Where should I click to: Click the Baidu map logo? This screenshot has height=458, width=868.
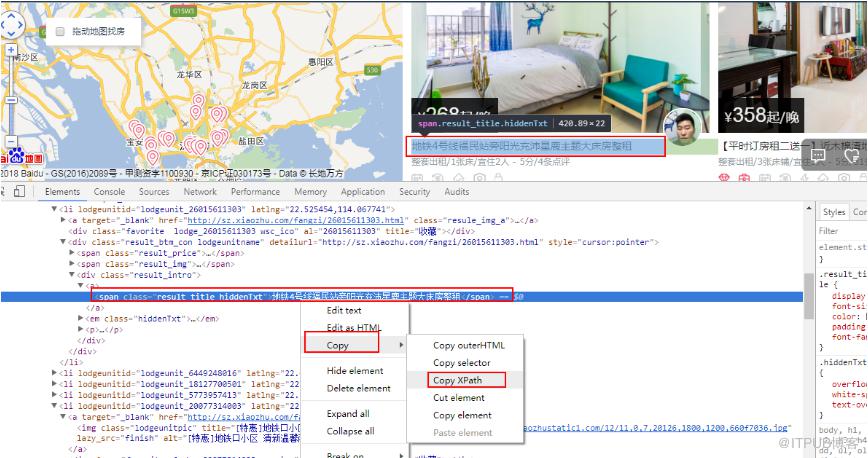pos(21,156)
